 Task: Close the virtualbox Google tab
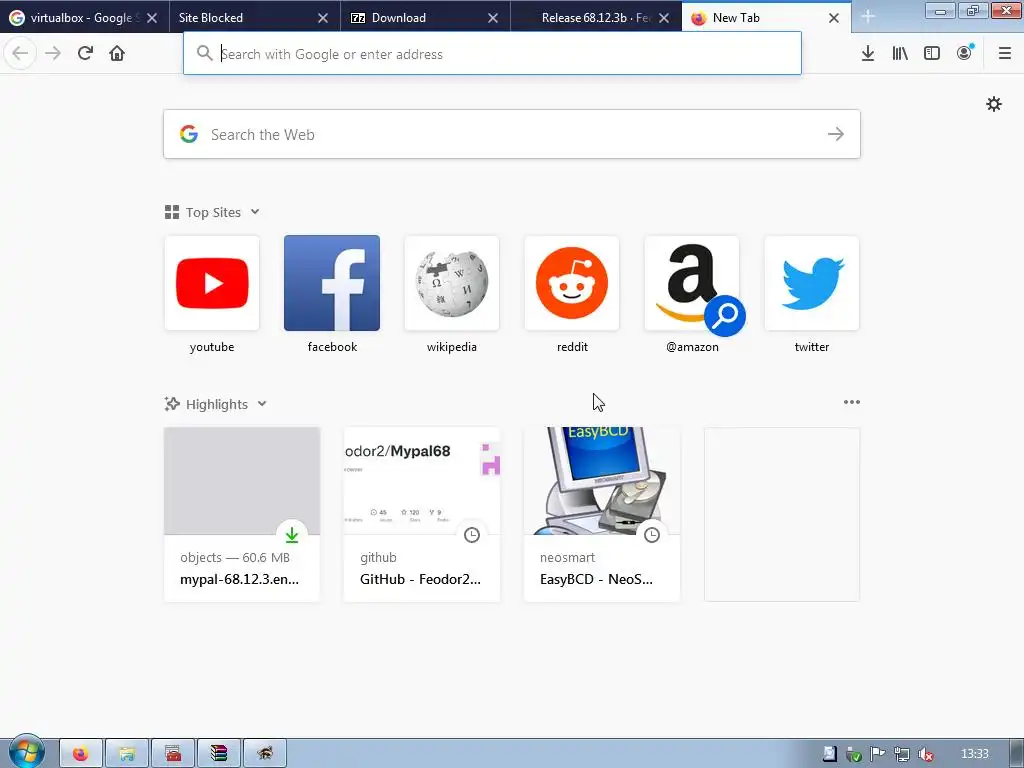click(152, 18)
